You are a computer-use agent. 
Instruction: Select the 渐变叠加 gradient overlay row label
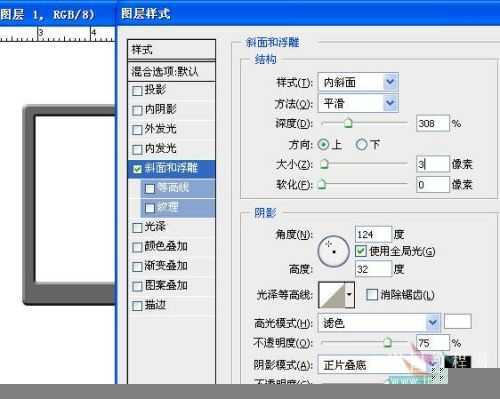coord(166,266)
